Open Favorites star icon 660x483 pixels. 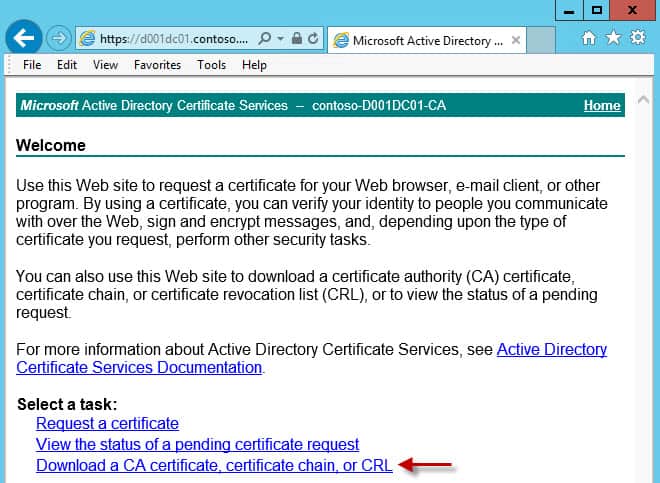tap(613, 38)
